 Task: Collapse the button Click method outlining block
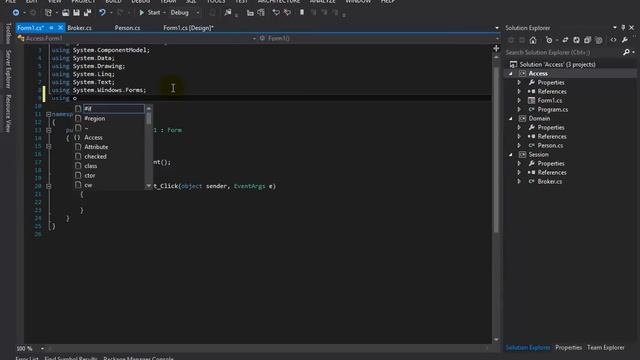pos(48,186)
